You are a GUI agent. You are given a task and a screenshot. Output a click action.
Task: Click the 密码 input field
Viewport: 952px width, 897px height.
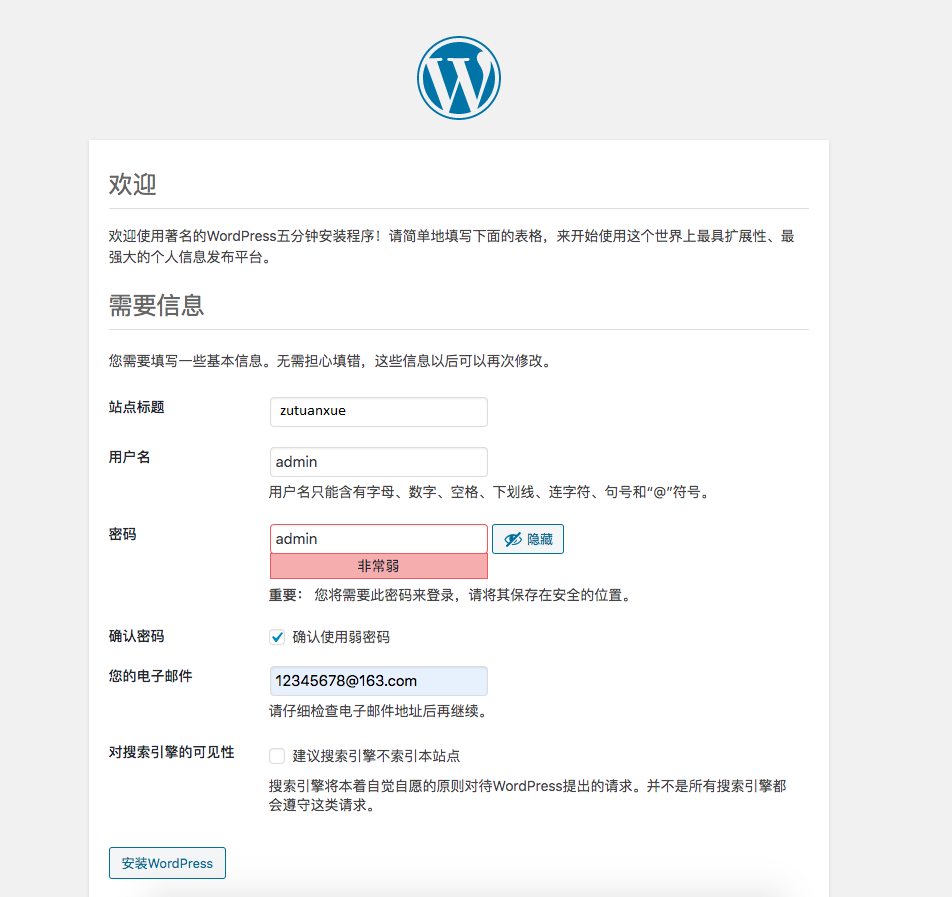(x=378, y=538)
